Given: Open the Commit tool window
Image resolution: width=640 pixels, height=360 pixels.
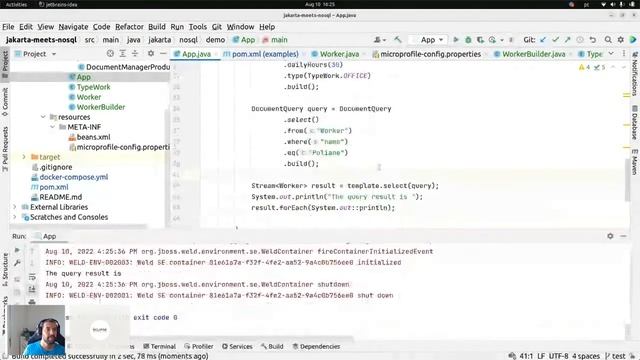Looking at the screenshot, I should [x=5, y=102].
